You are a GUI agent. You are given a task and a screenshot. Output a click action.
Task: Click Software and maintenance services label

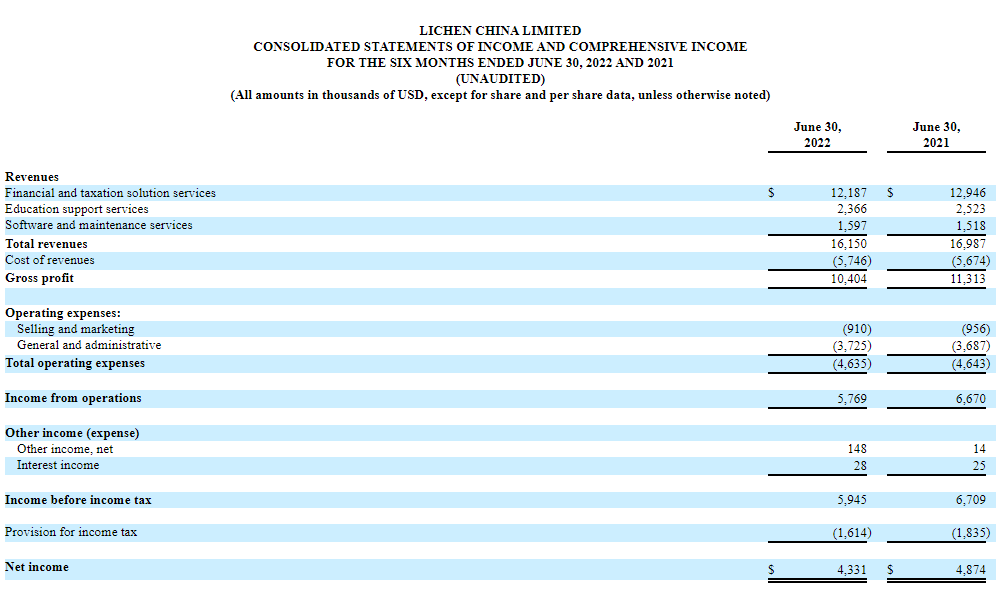[99, 225]
